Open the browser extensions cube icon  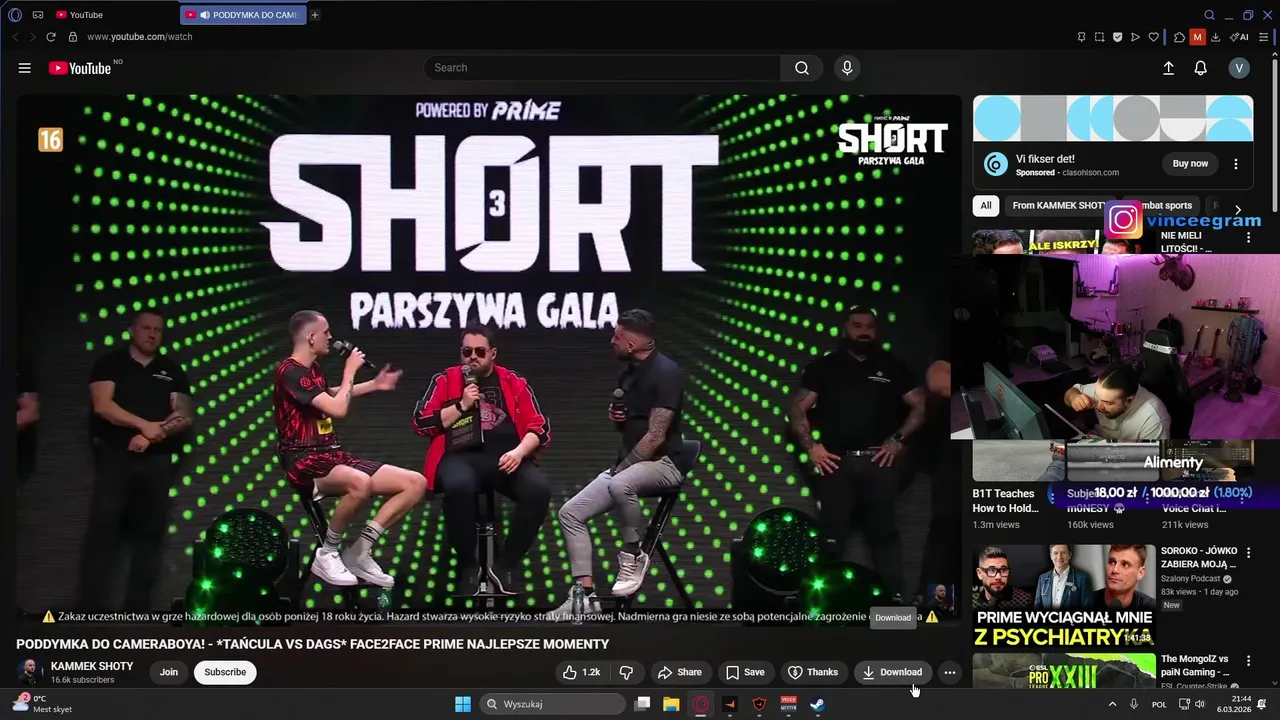(1179, 37)
